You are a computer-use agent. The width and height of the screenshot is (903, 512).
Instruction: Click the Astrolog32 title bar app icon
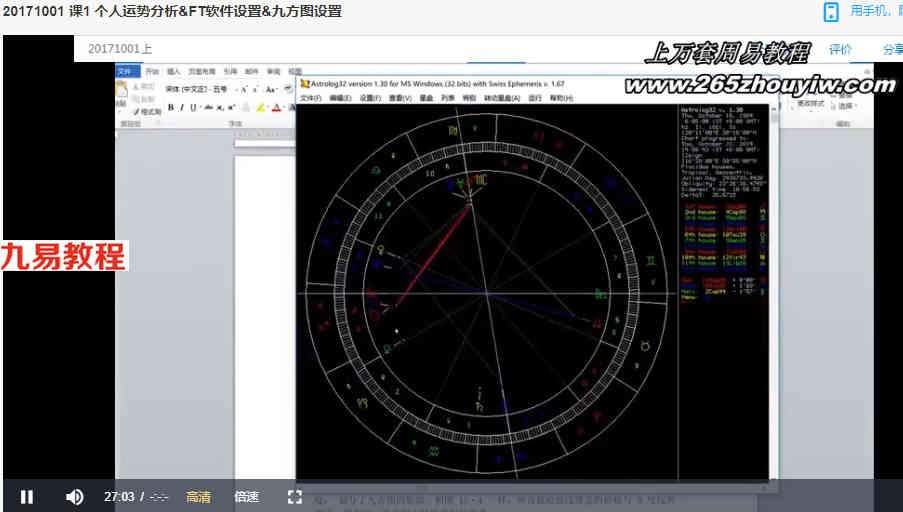click(305, 84)
